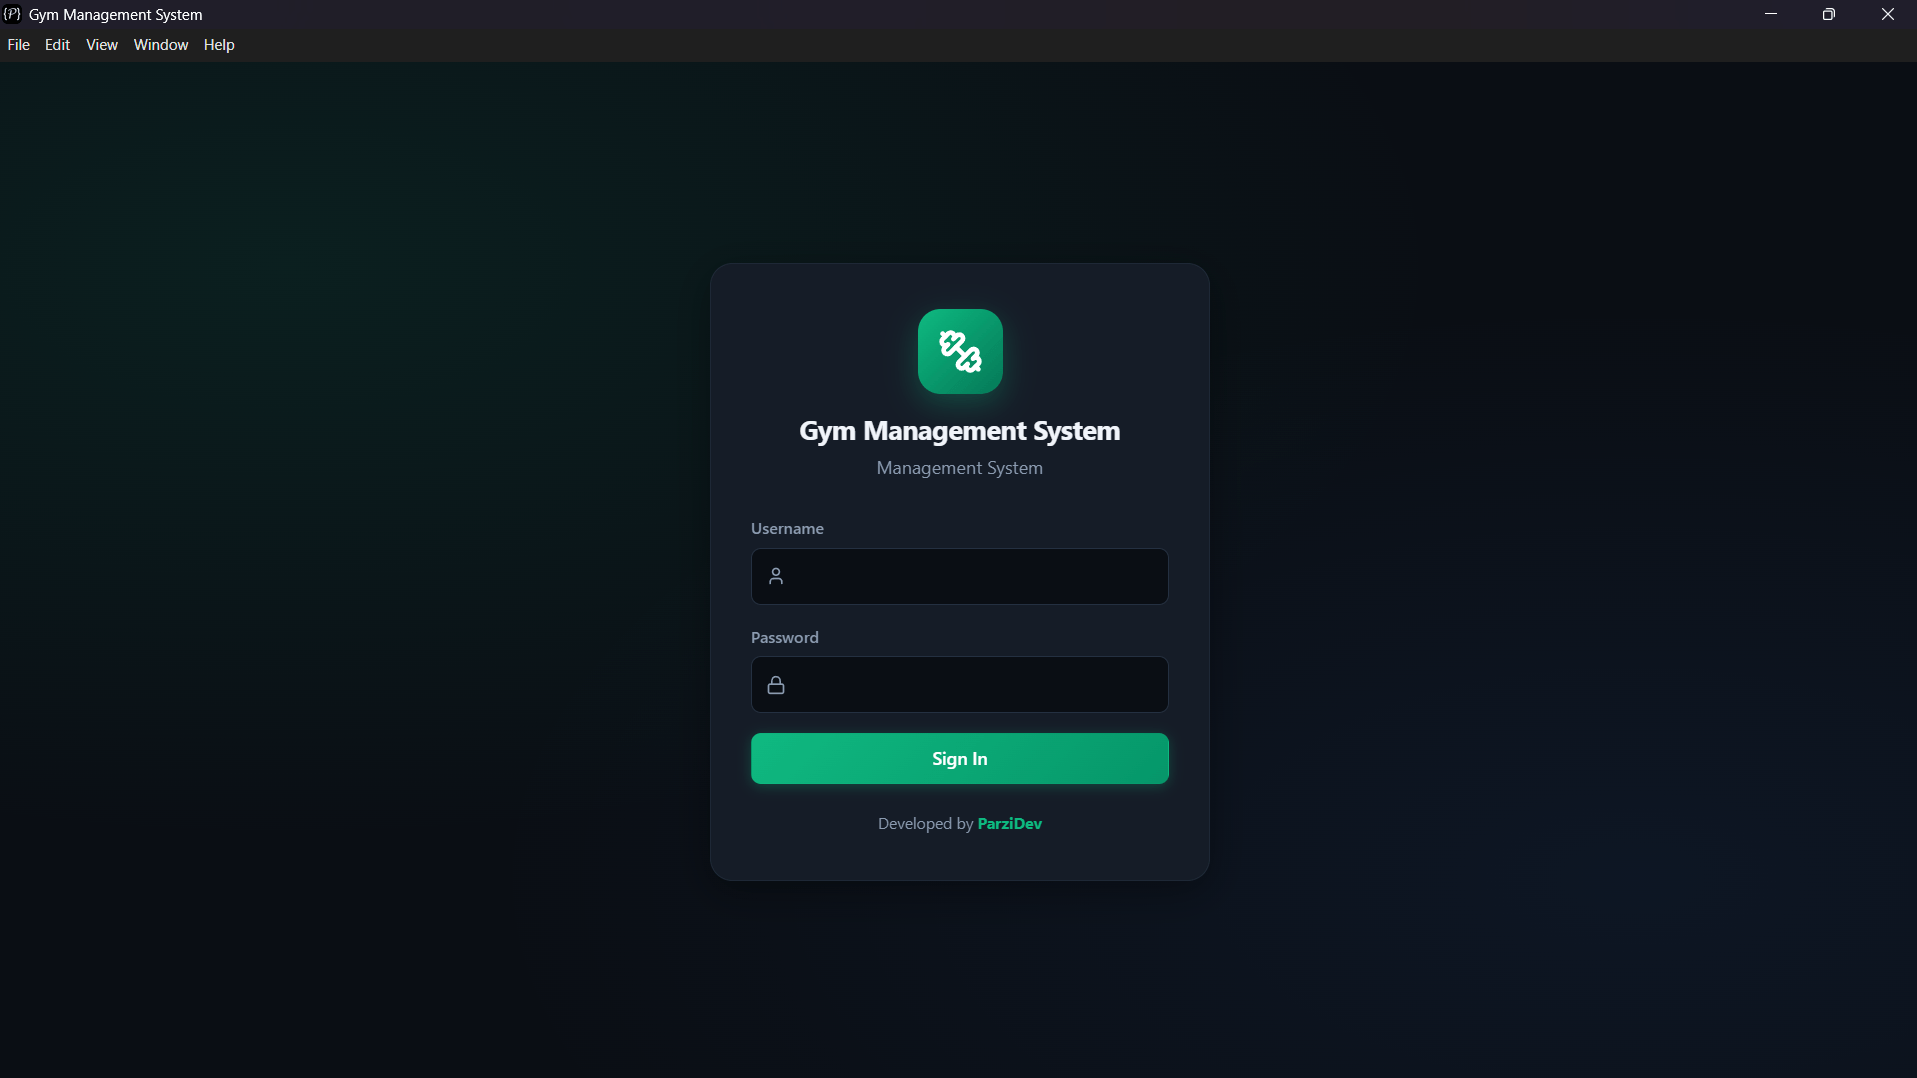Click the window title text in title bar
This screenshot has height=1078, width=1917.
point(116,15)
